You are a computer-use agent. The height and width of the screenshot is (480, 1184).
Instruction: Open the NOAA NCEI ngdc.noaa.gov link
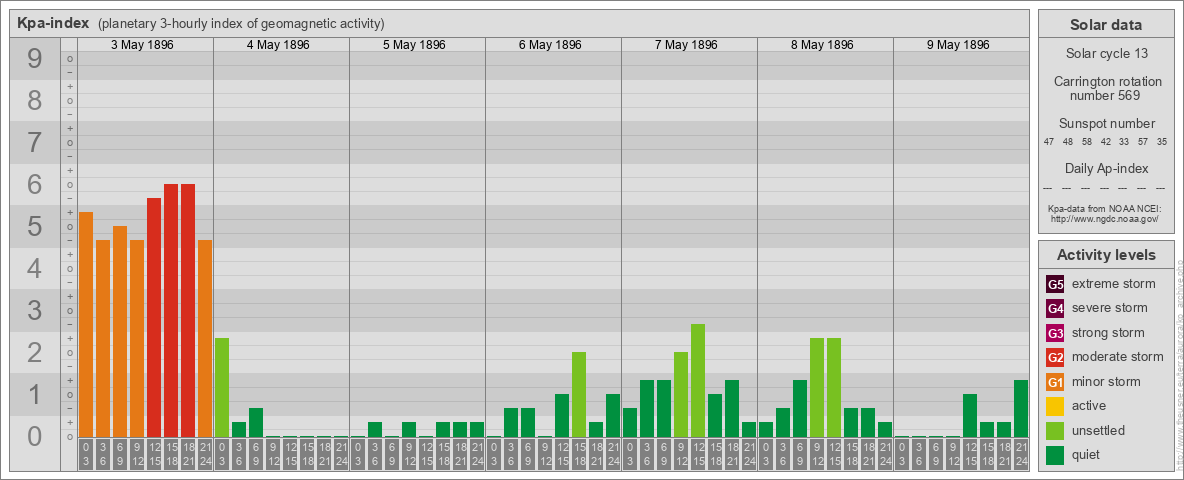(x=1104, y=218)
